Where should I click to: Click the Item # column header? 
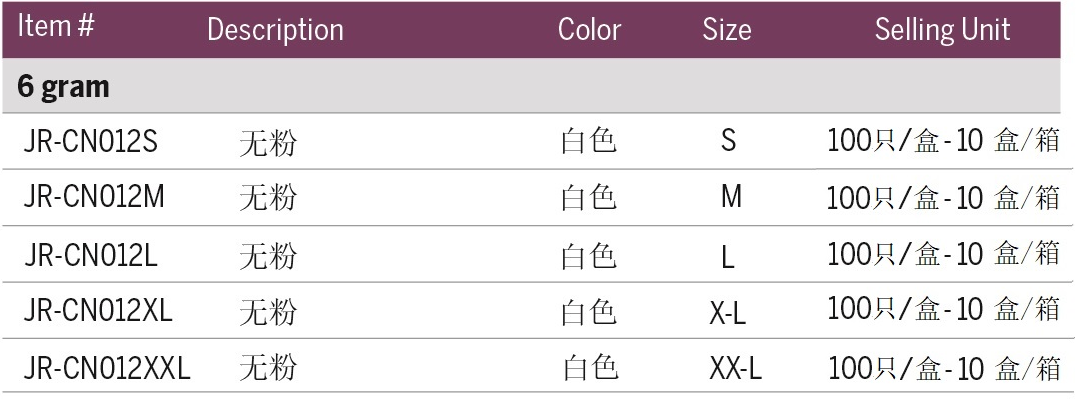click(x=56, y=27)
